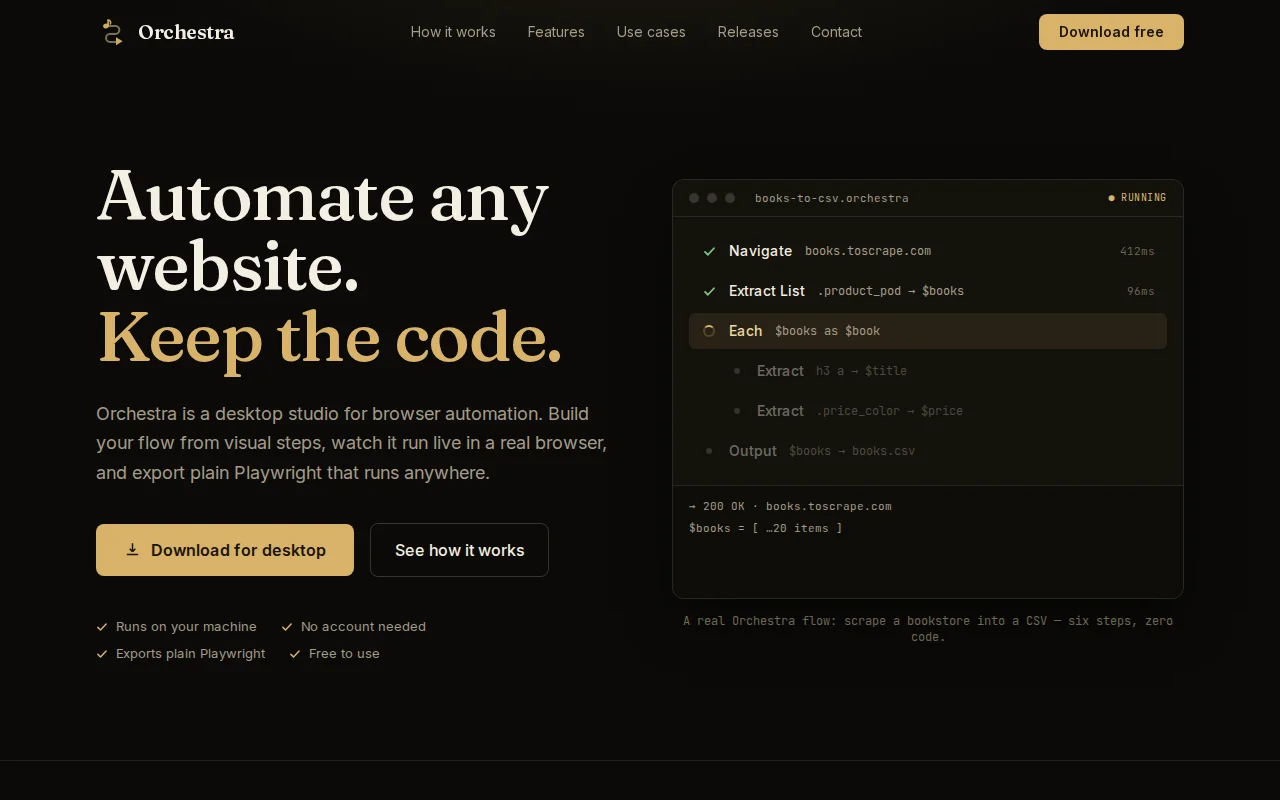
Task: Click the 'Orchestra is a desktop studio' paragraph
Action: (x=352, y=443)
